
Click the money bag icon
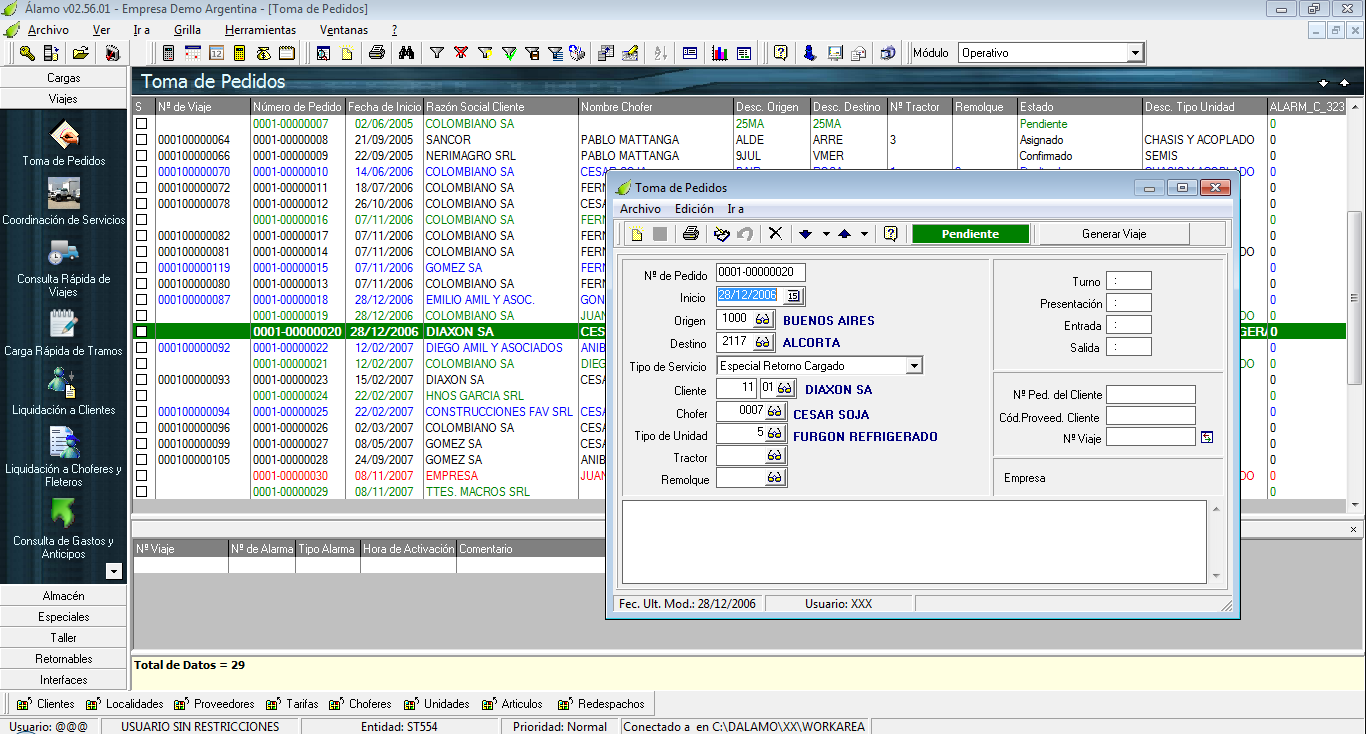pos(263,53)
